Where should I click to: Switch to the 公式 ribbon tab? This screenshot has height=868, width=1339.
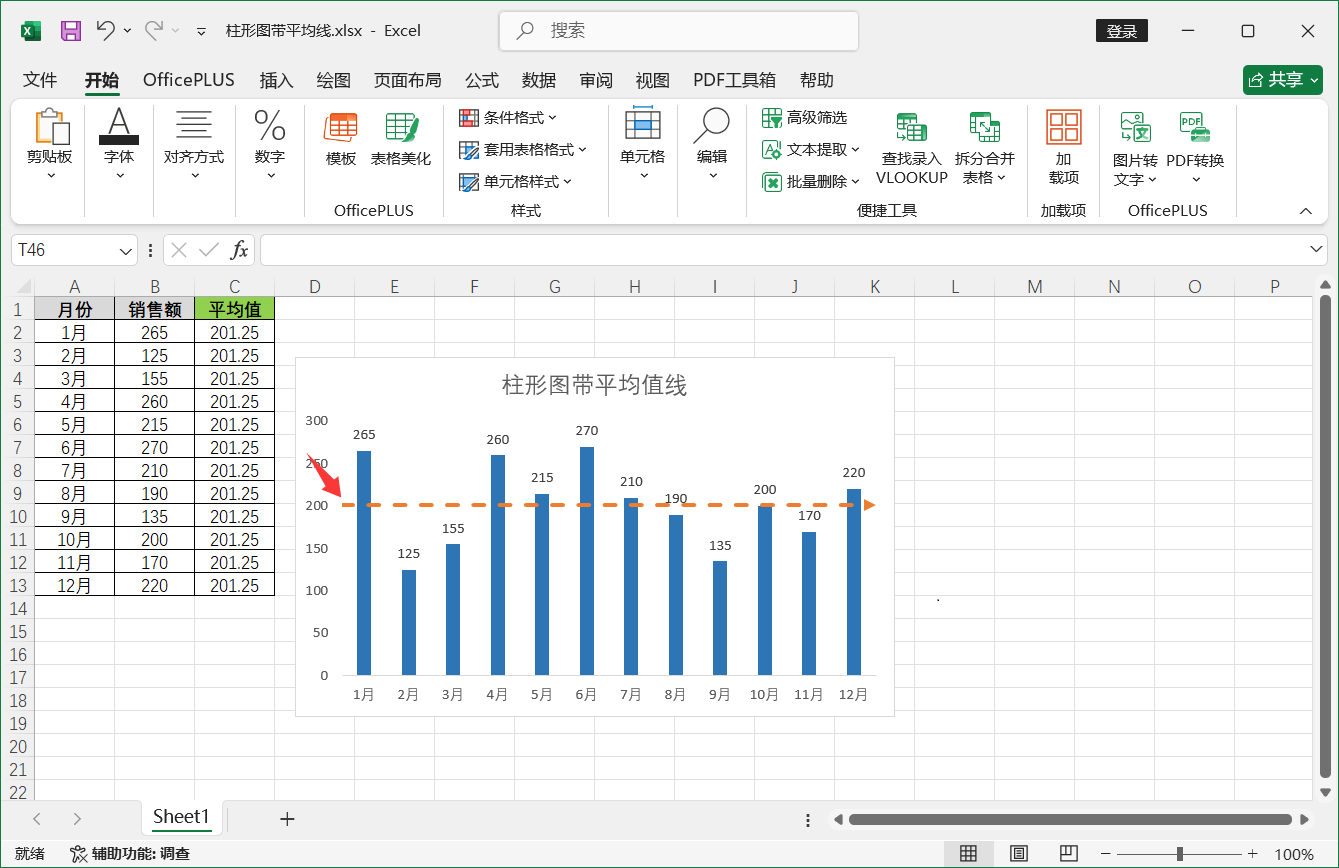point(482,80)
